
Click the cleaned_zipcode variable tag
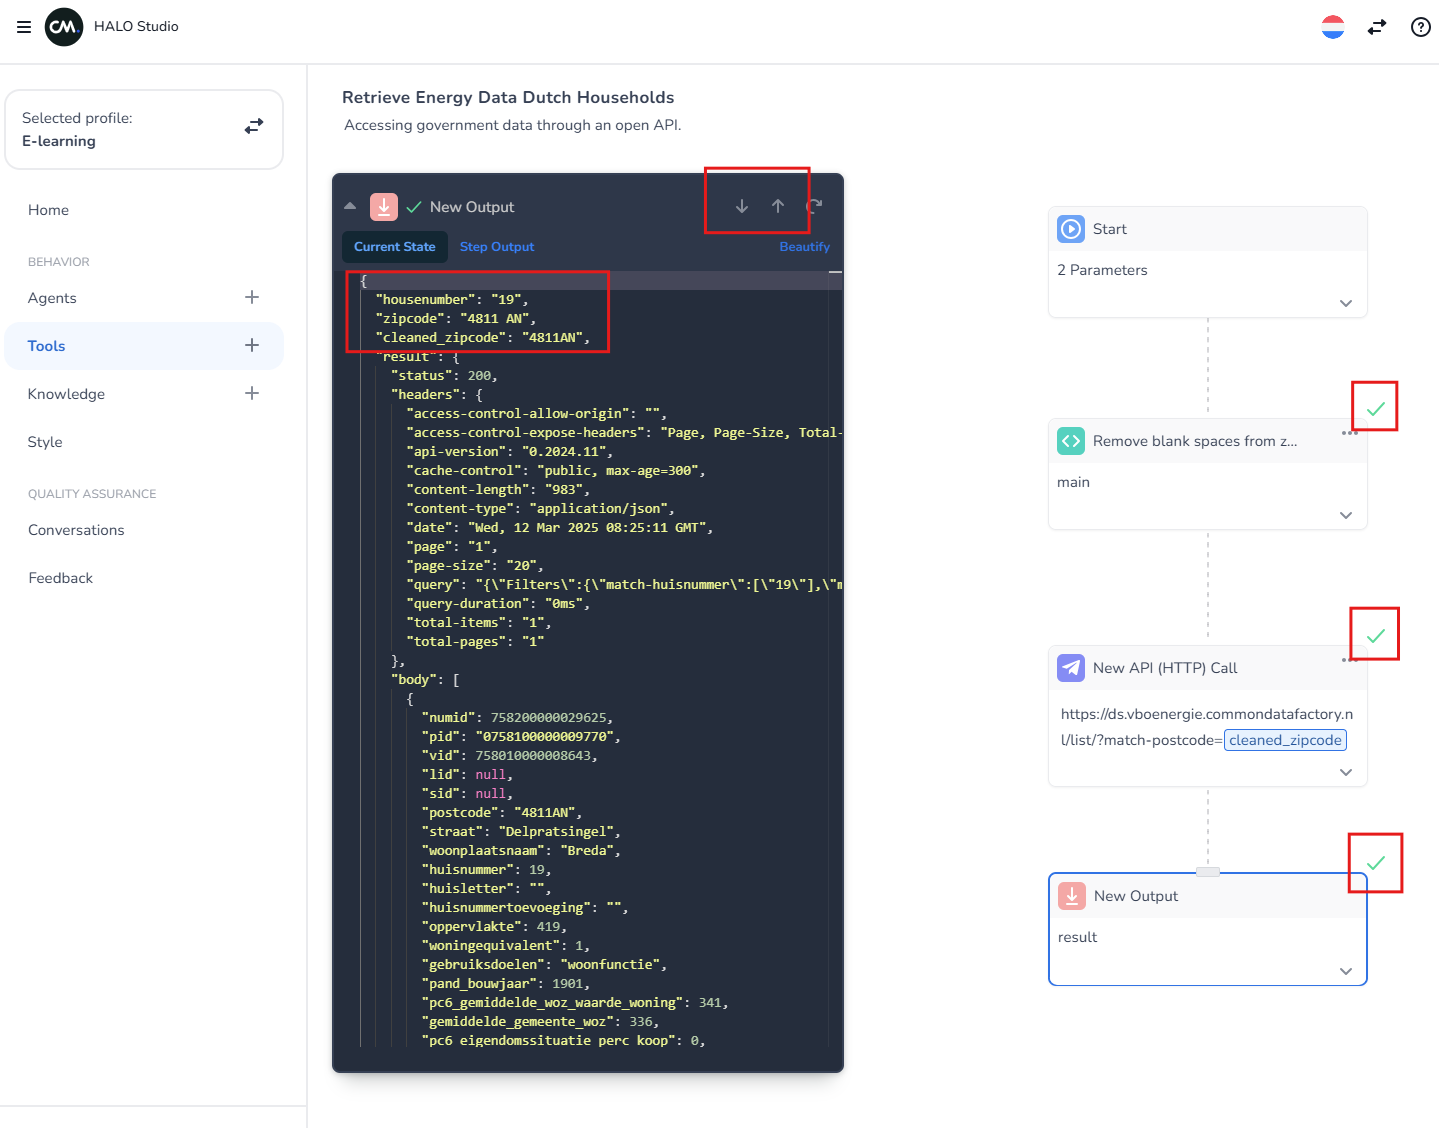click(1285, 740)
